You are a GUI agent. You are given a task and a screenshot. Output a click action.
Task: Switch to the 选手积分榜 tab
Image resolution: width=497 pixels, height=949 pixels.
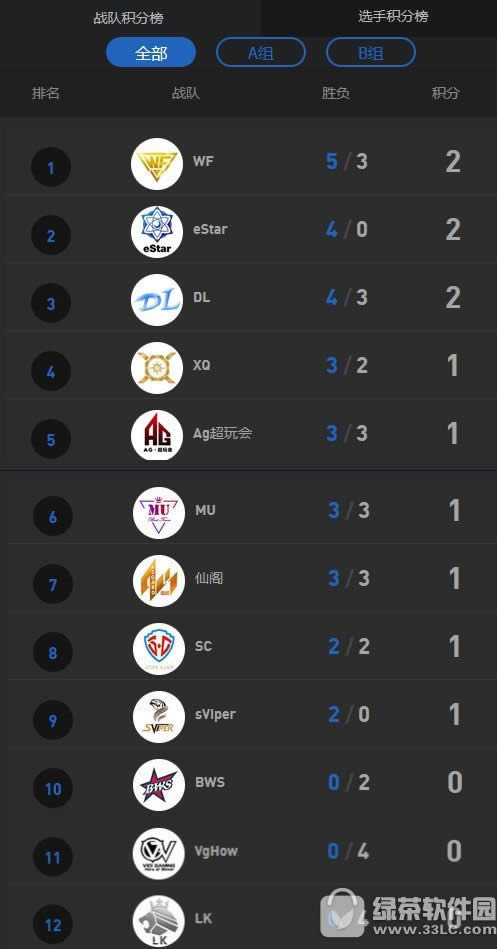point(393,16)
